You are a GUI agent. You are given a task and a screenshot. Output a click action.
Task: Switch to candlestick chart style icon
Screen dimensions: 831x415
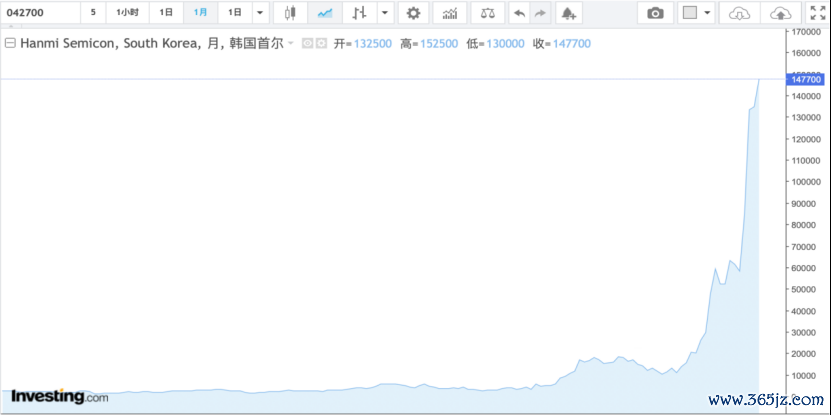point(290,13)
